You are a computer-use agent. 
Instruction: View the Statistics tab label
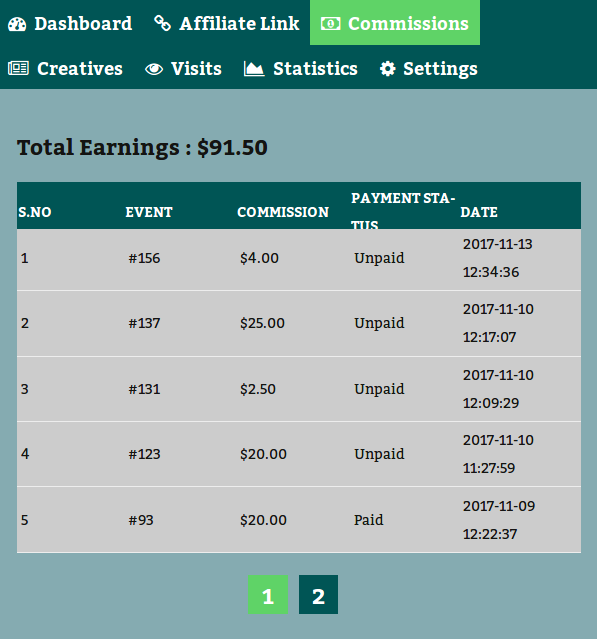coord(315,68)
